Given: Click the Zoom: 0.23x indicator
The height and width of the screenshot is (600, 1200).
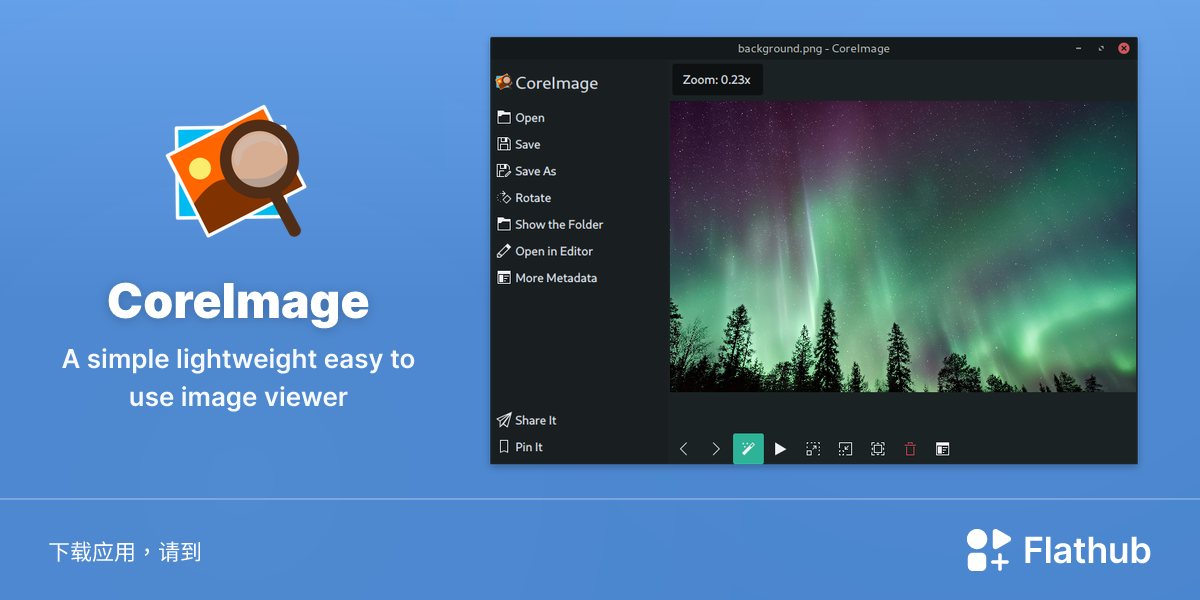Looking at the screenshot, I should pyautogui.click(x=717, y=79).
